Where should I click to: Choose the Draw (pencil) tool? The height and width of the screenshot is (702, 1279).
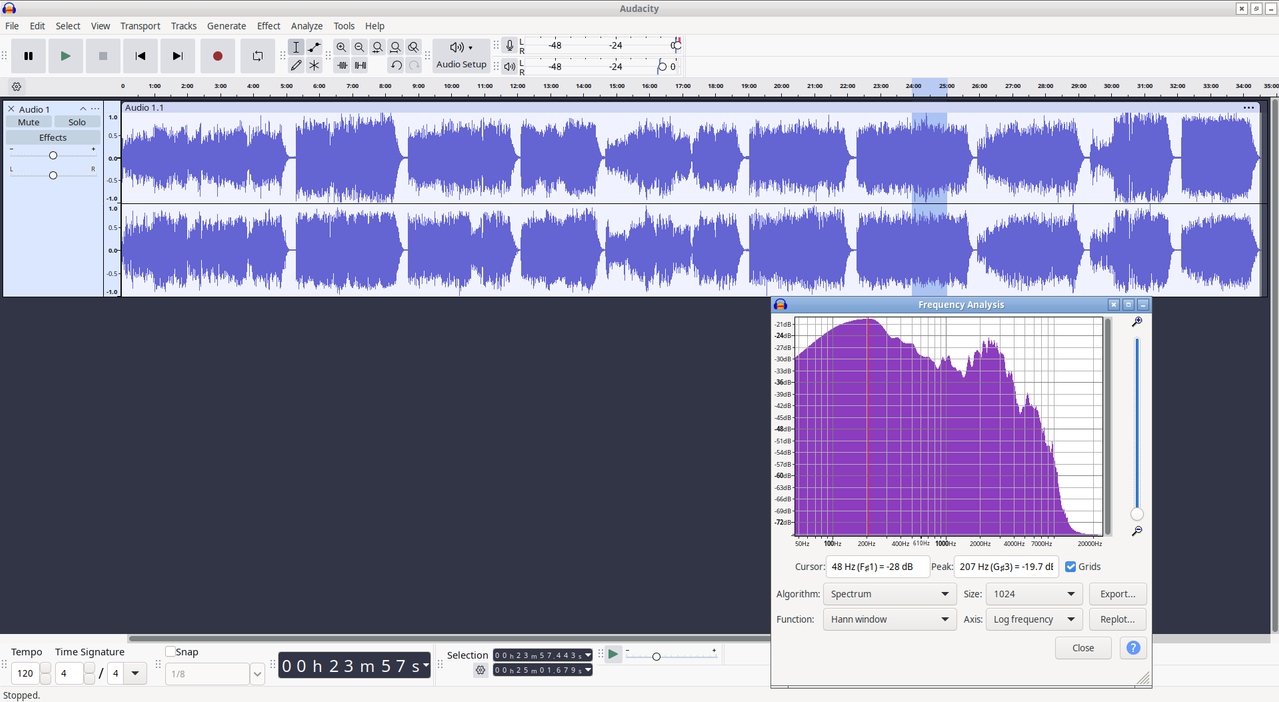[x=296, y=65]
